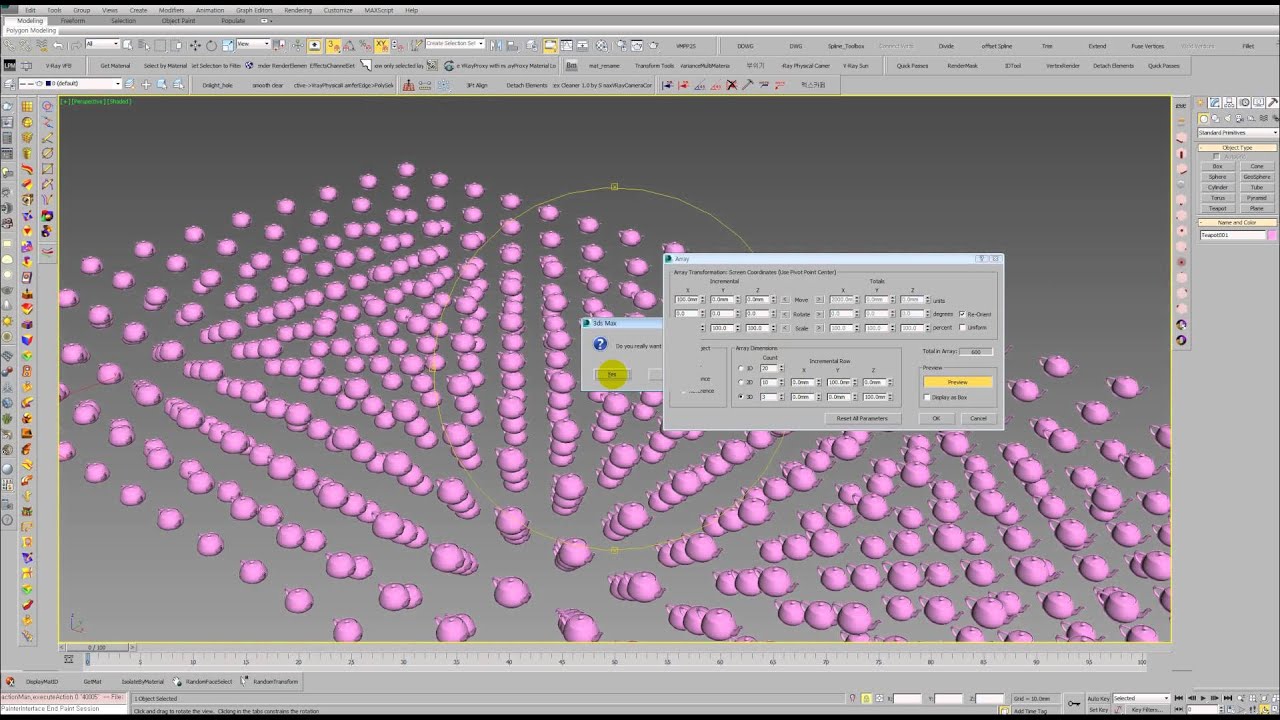The height and width of the screenshot is (720, 1280).
Task: Switch to Freeform ribbon tab
Action: coord(73,20)
